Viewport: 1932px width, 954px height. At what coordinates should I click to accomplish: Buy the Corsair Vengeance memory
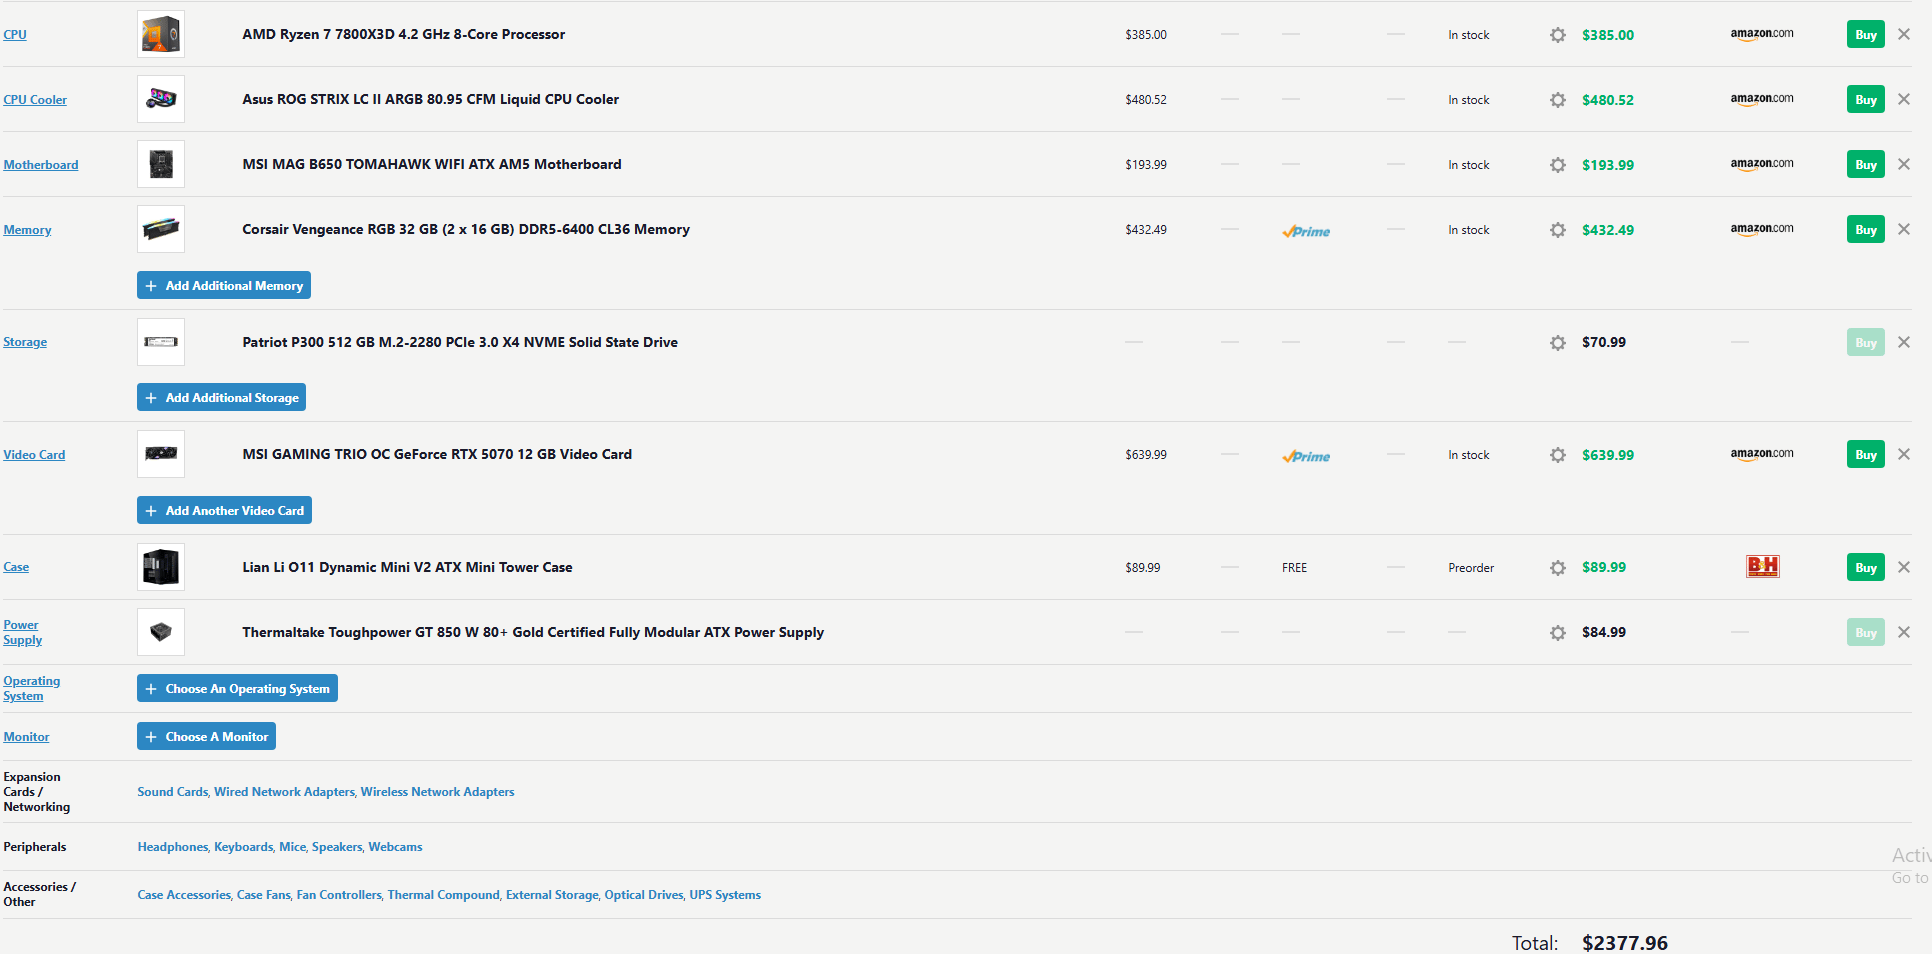click(x=1866, y=229)
